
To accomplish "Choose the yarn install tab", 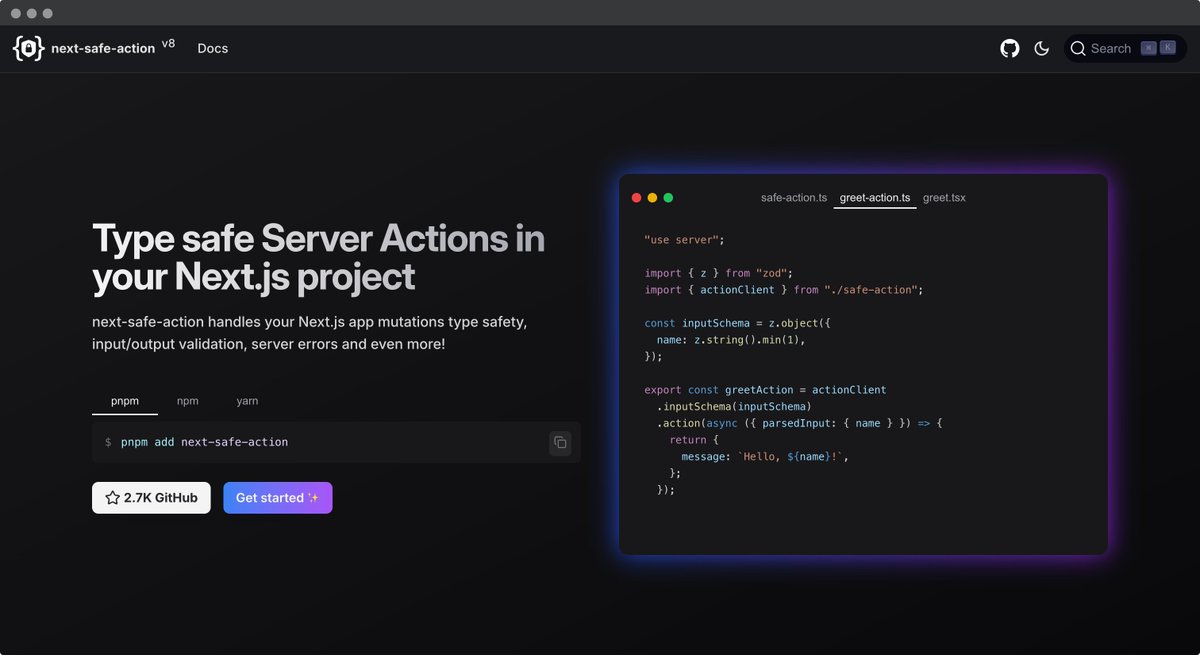I will click(x=246, y=400).
